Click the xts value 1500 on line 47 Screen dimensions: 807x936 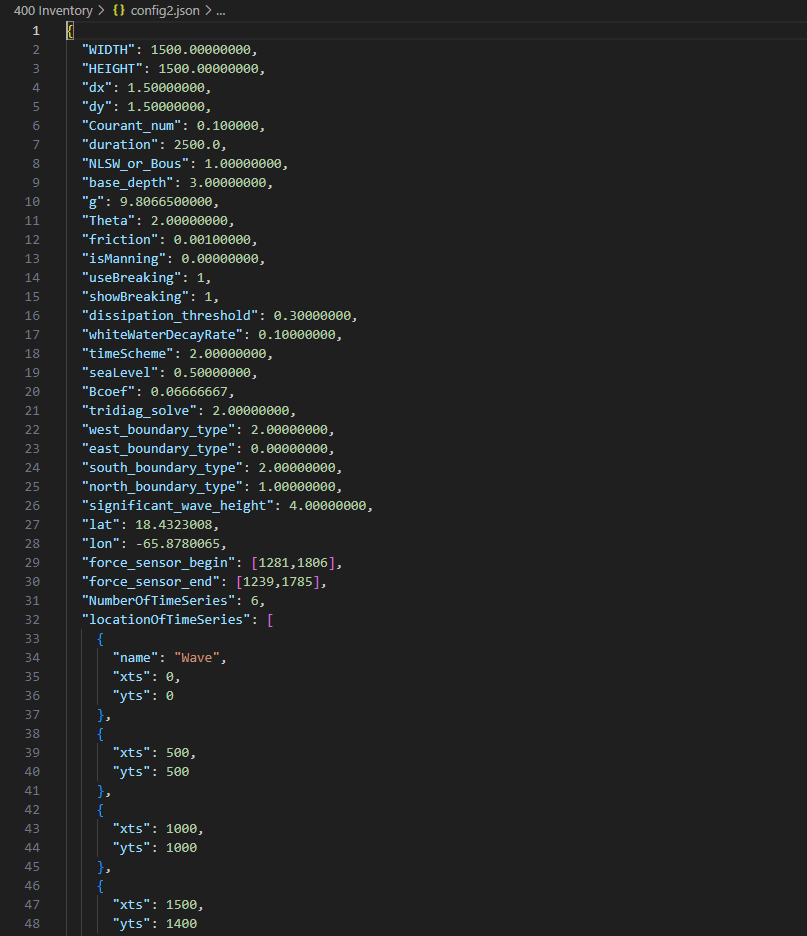(x=181, y=905)
